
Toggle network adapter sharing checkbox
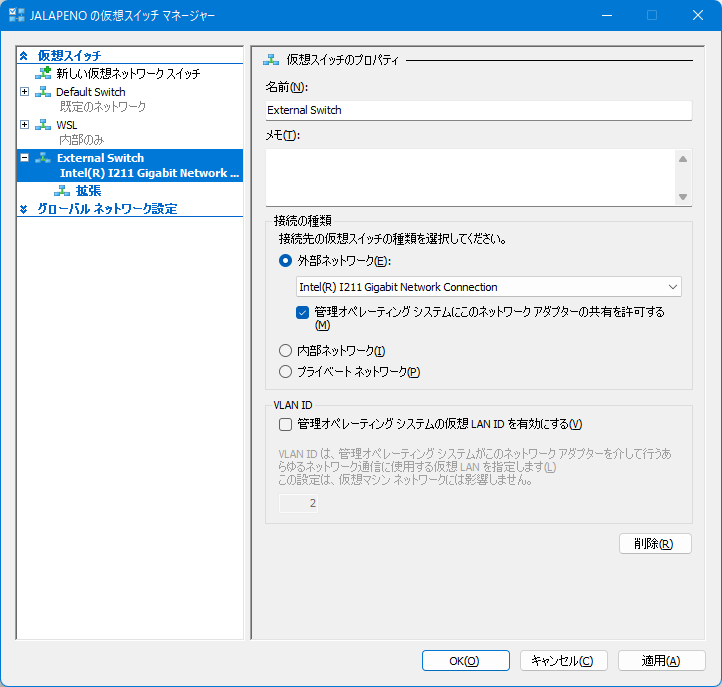tap(302, 313)
